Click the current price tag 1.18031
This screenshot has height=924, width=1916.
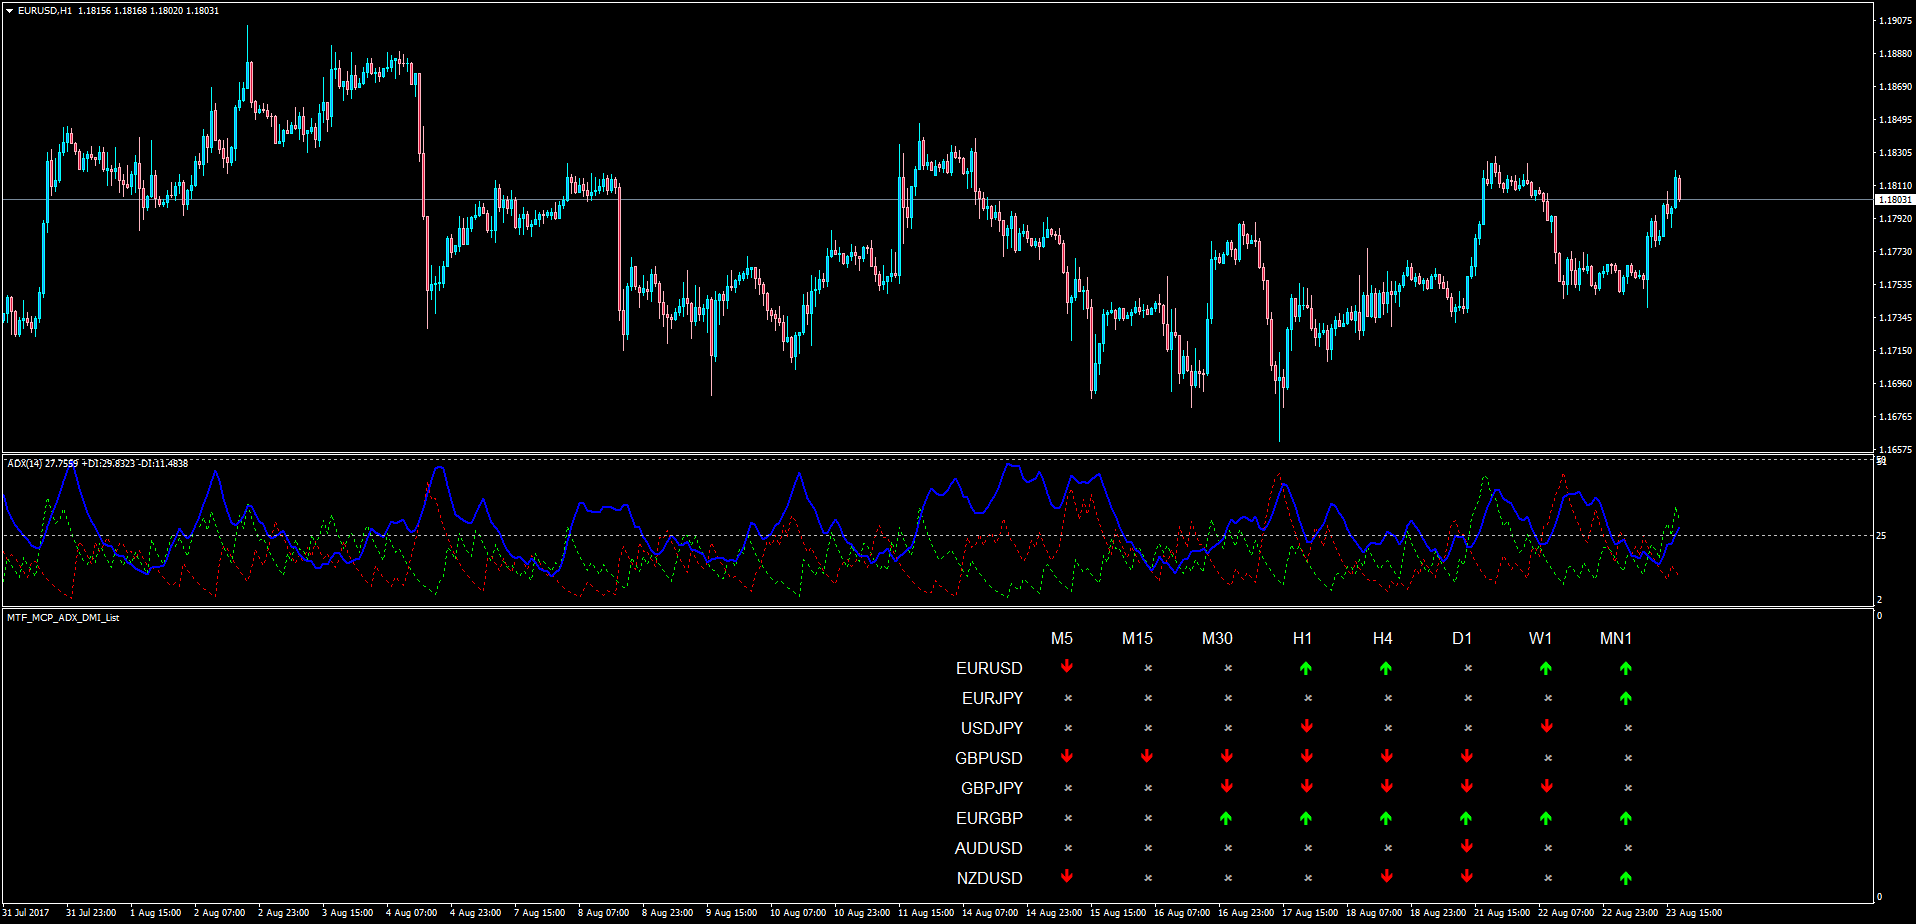pos(1894,200)
